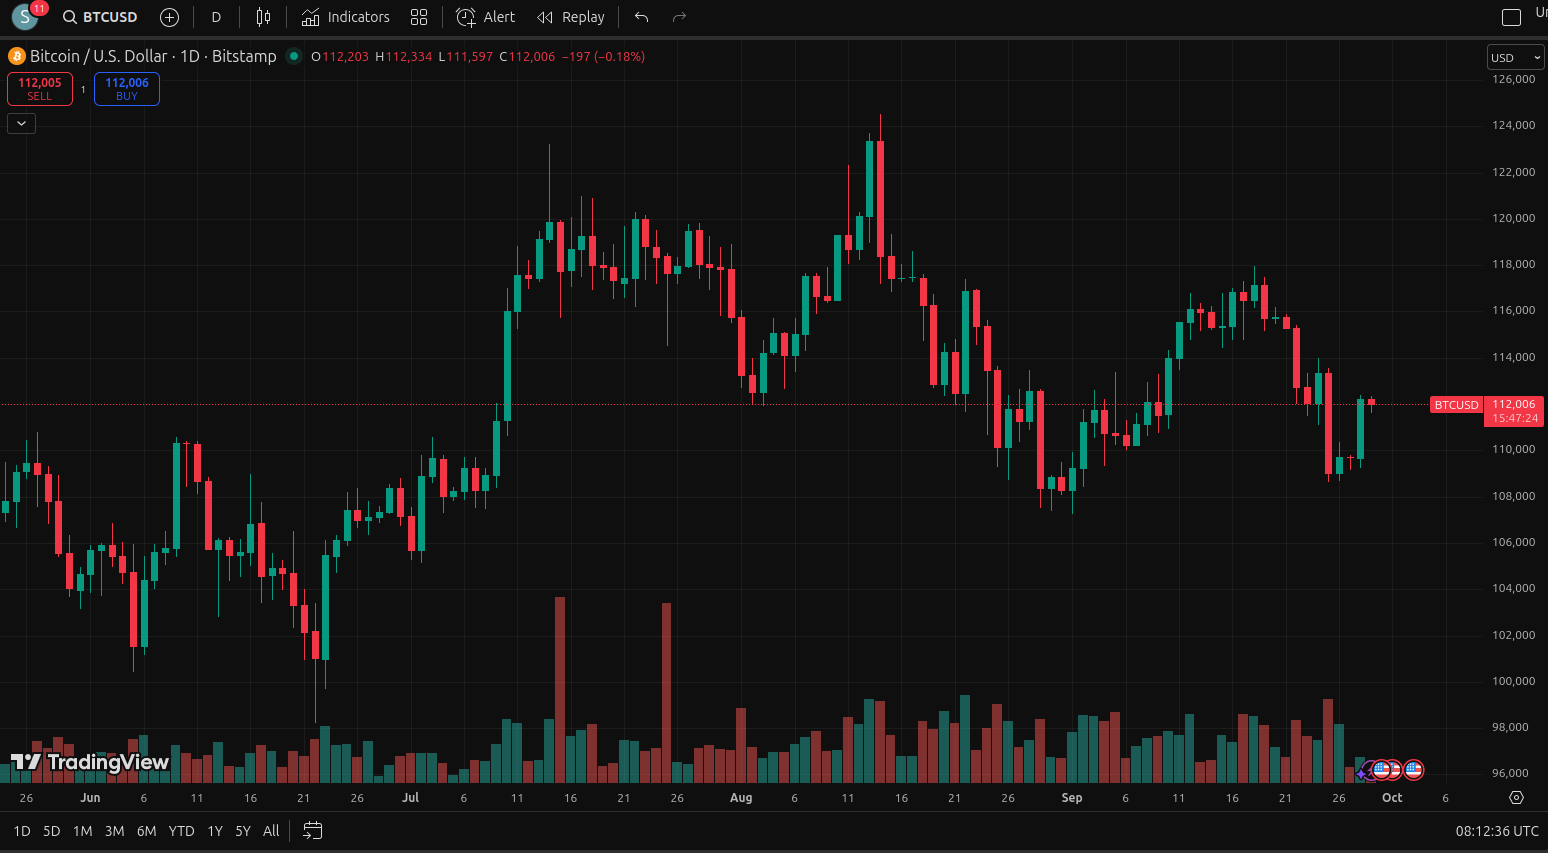The image size is (1548, 853).
Task: Click the 112,006 BUY button
Action: (x=127, y=89)
